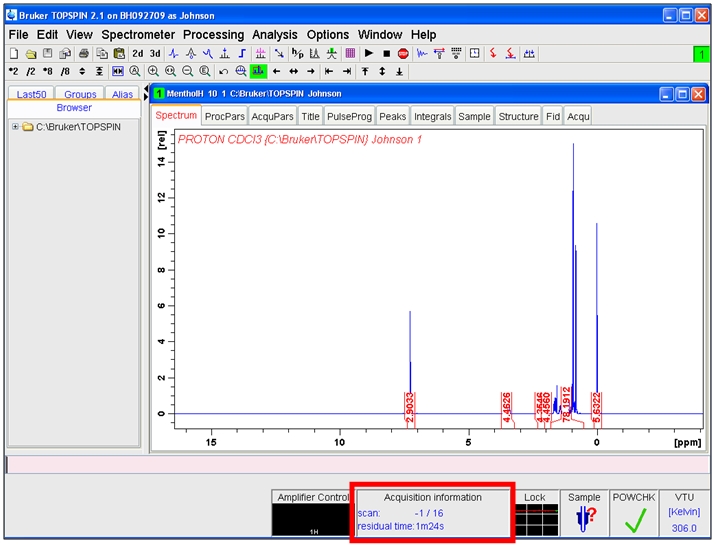This screenshot has height=546, width=718.
Task: Shift spectrum baseline to top
Action: 365,71
